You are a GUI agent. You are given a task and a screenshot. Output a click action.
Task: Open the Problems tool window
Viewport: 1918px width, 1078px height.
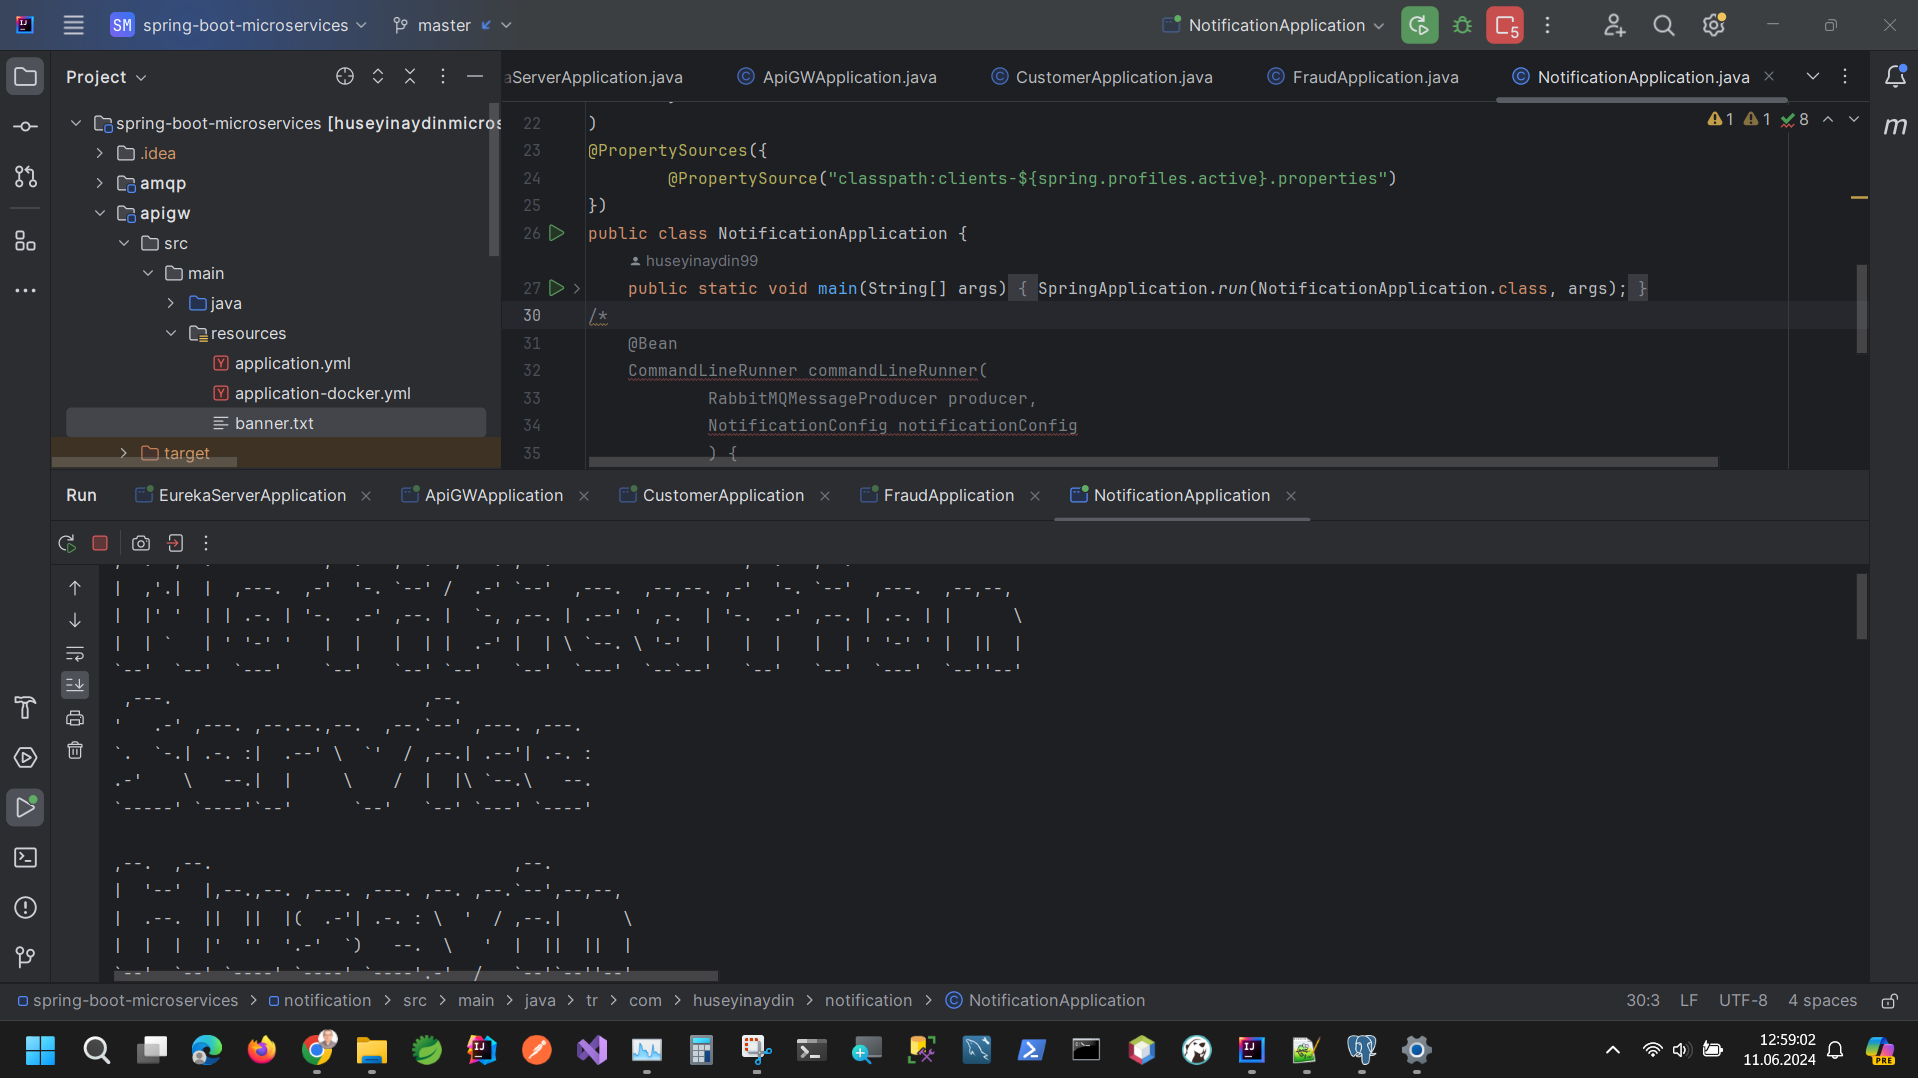tap(26, 908)
